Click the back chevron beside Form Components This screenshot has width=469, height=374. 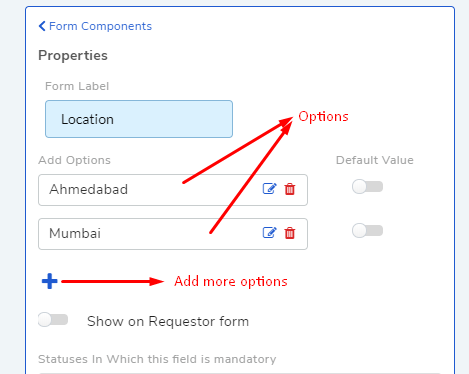(x=42, y=26)
